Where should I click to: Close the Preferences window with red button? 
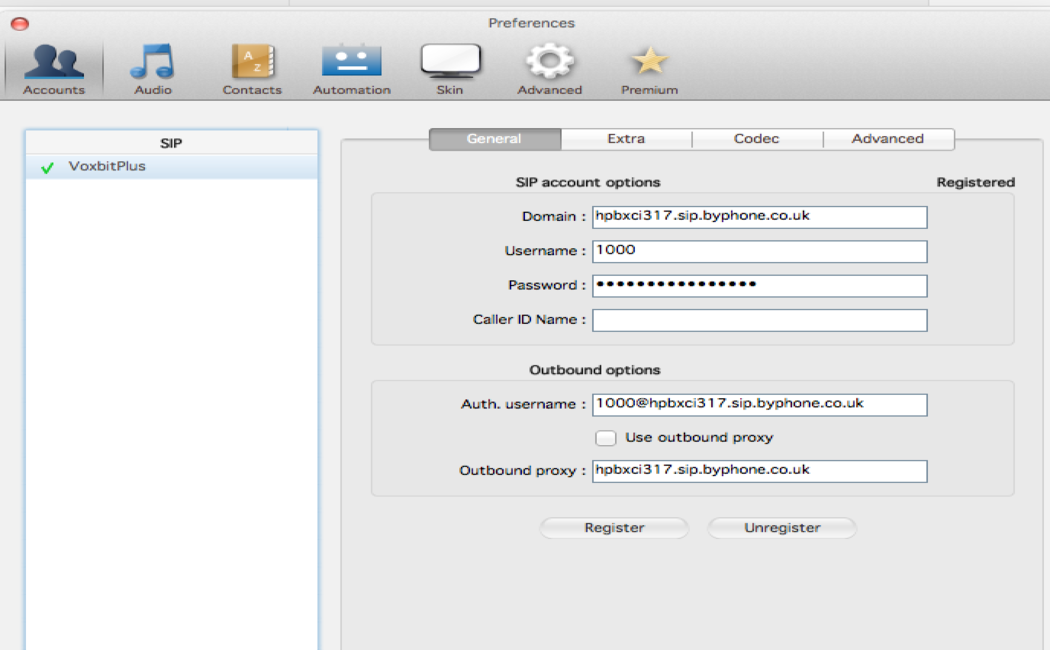19,23
